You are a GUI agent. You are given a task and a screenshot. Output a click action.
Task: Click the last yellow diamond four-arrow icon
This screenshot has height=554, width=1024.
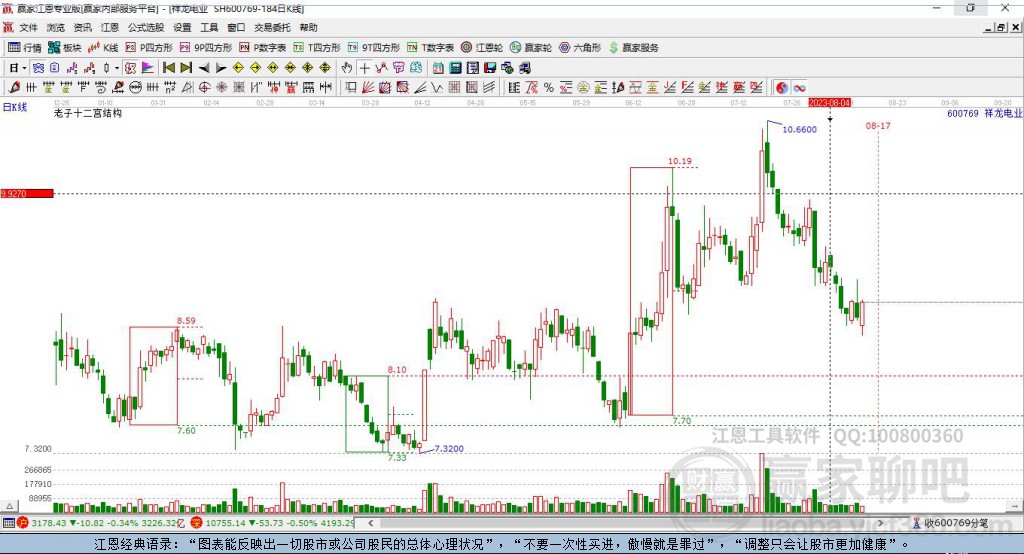coord(325,68)
